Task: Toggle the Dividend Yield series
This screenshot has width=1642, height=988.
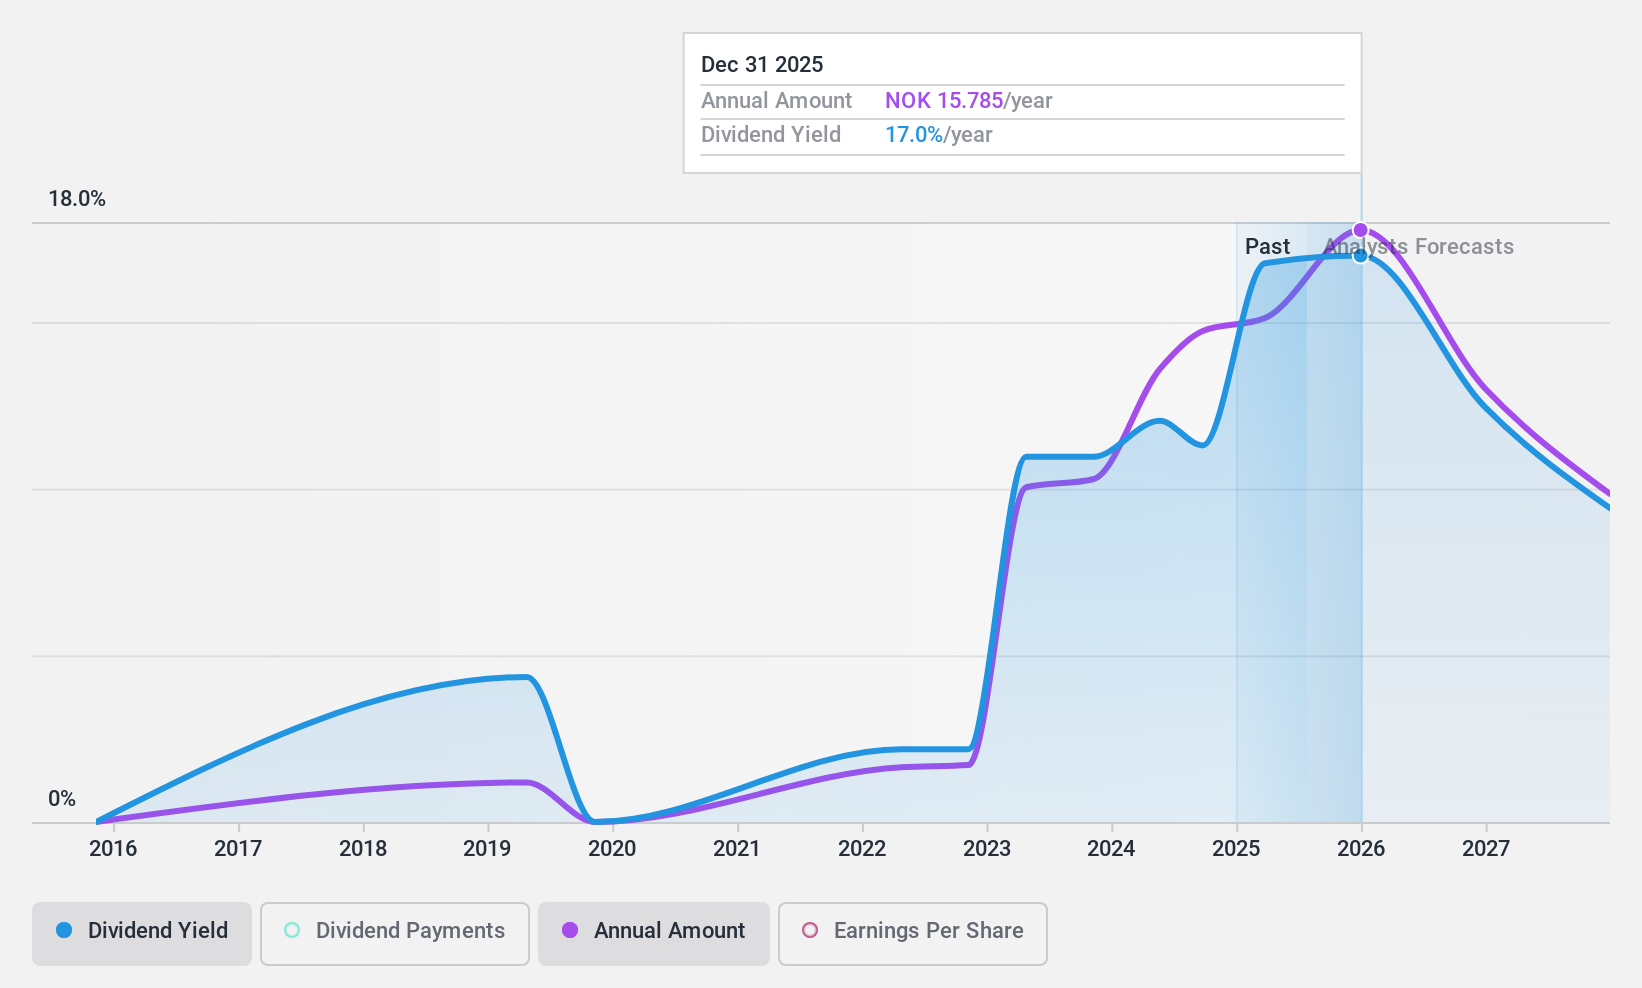Action: [142, 933]
